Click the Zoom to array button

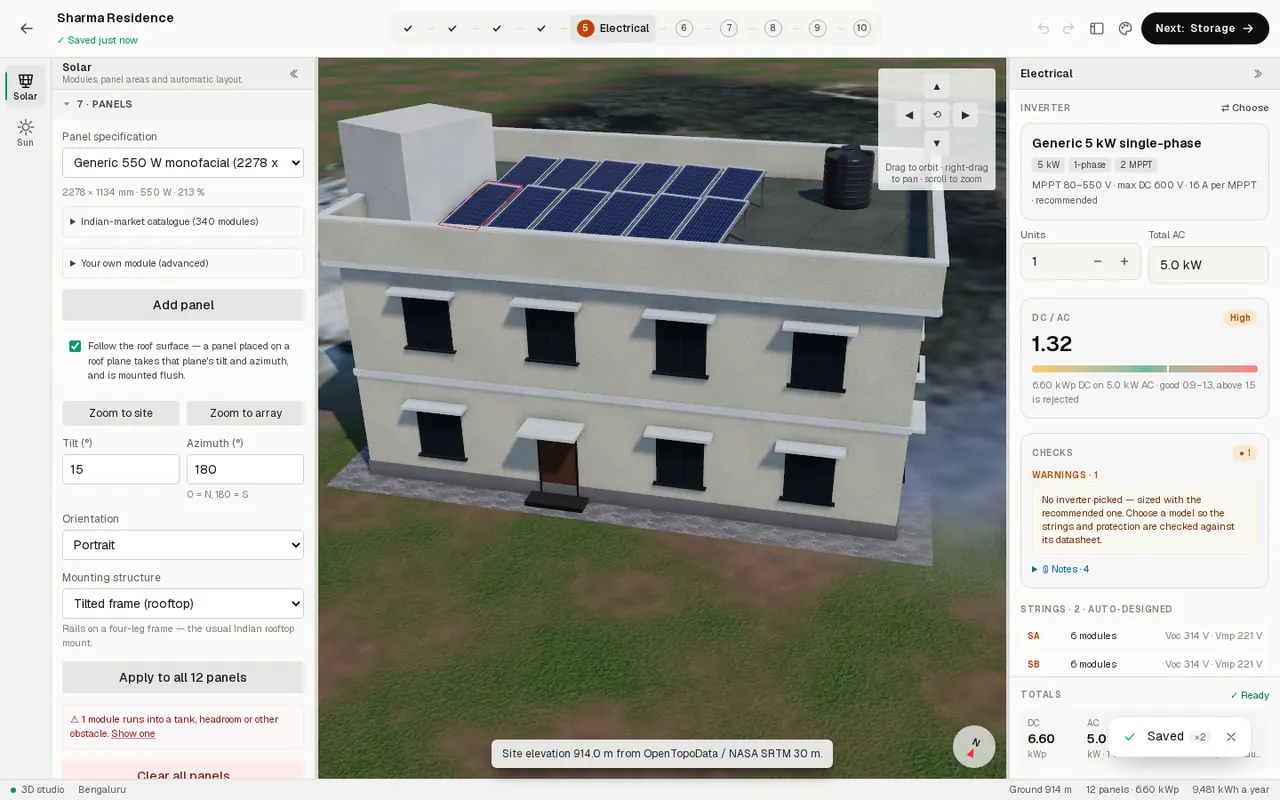click(245, 413)
